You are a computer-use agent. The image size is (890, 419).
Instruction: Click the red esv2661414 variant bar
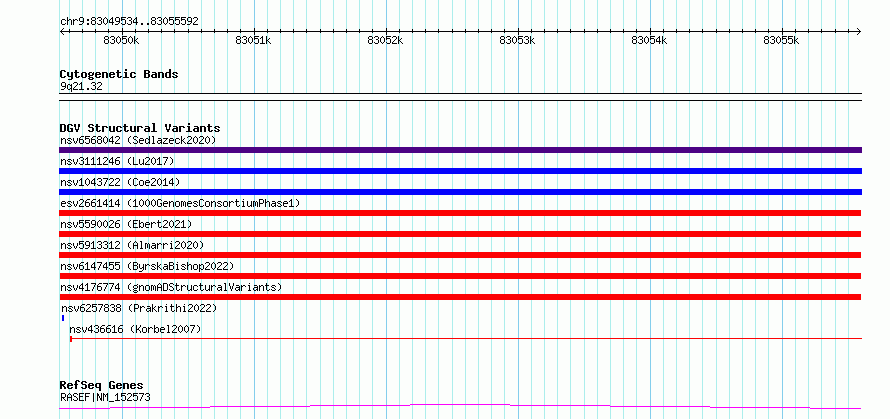pos(460,213)
